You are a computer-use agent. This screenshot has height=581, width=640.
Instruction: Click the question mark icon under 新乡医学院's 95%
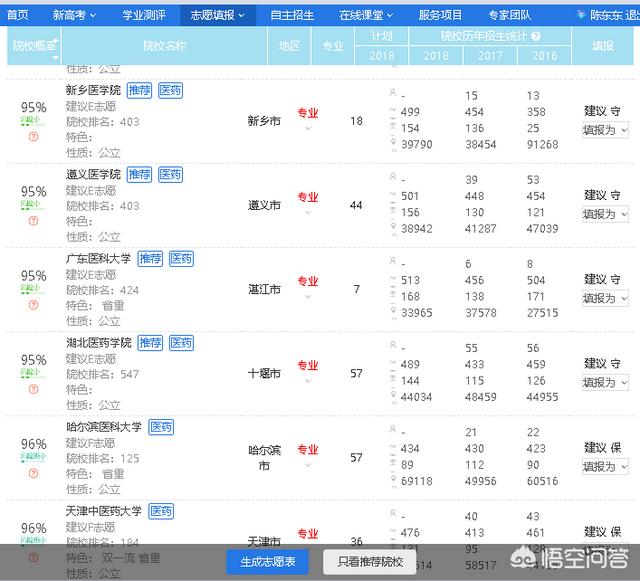34,137
